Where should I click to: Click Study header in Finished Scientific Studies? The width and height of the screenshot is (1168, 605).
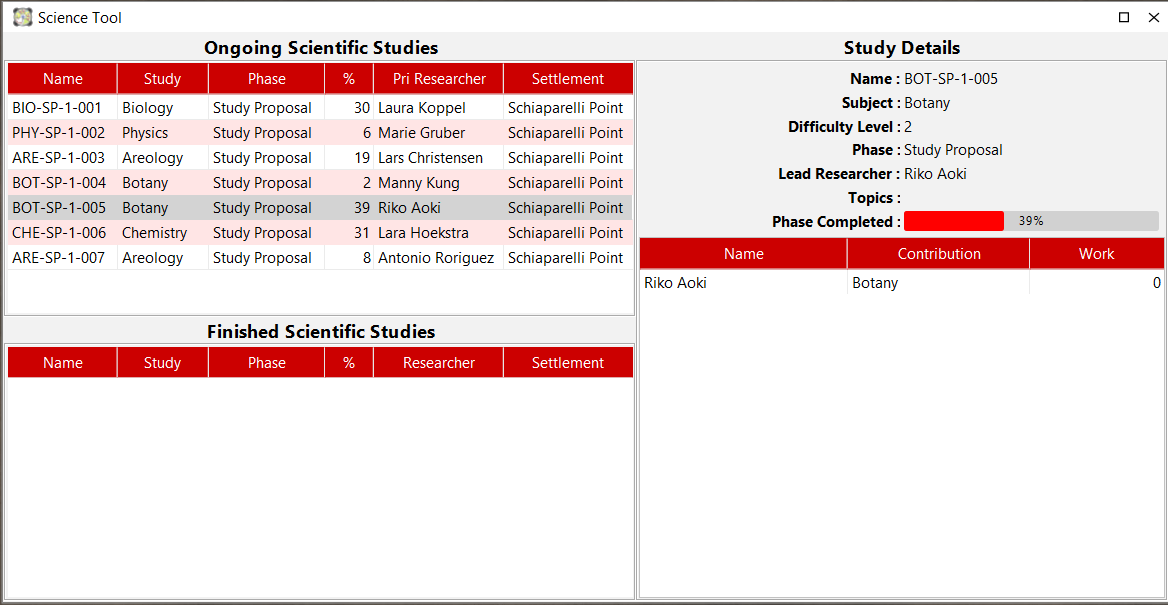point(162,363)
